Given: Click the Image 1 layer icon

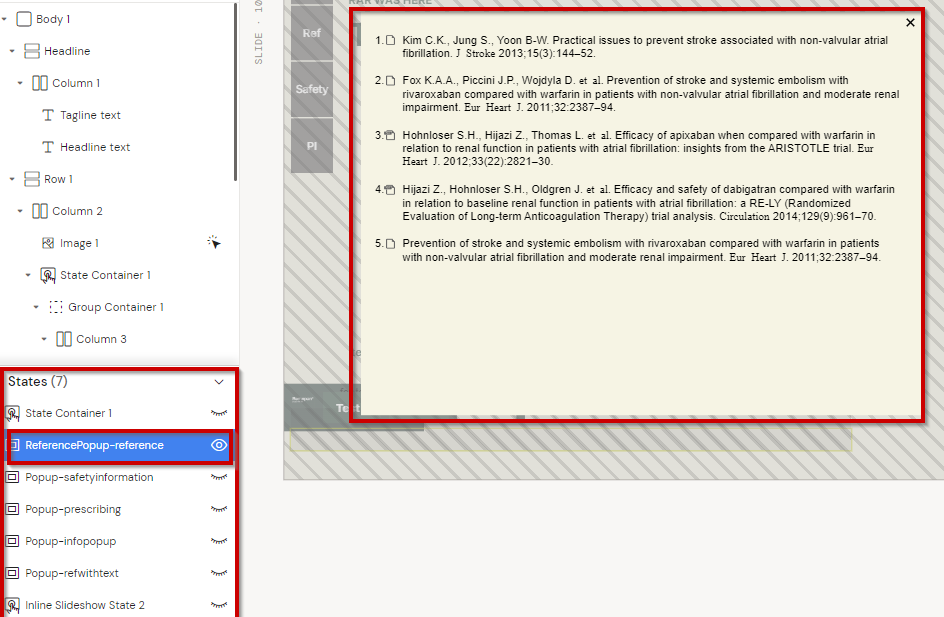Looking at the screenshot, I should [48, 243].
